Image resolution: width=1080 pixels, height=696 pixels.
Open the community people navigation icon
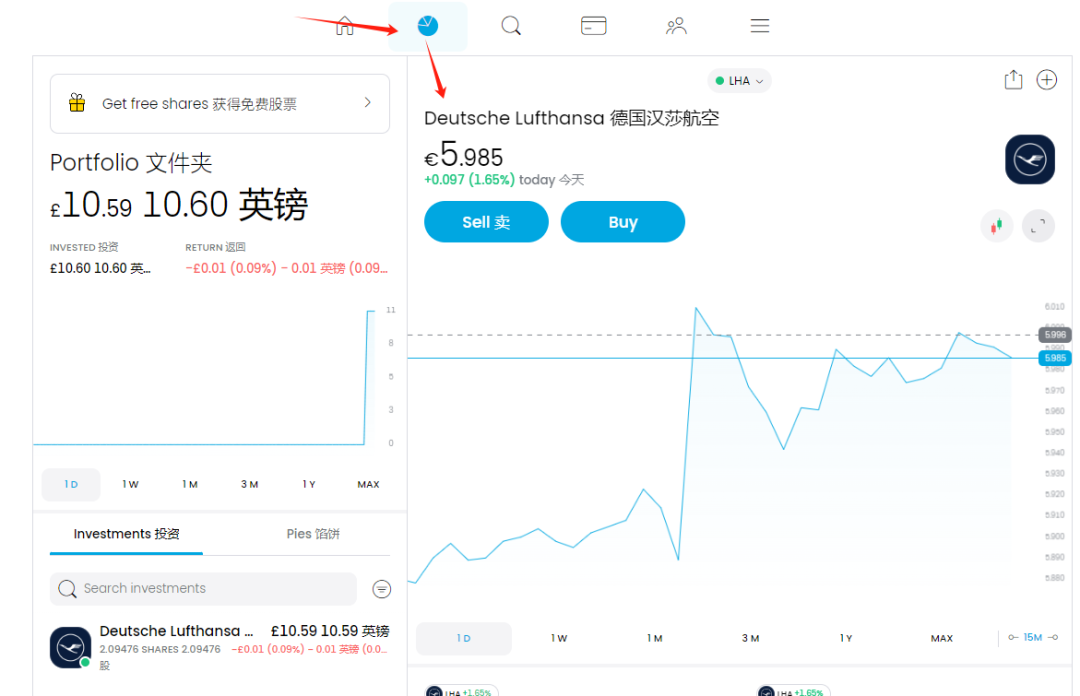coord(676,26)
